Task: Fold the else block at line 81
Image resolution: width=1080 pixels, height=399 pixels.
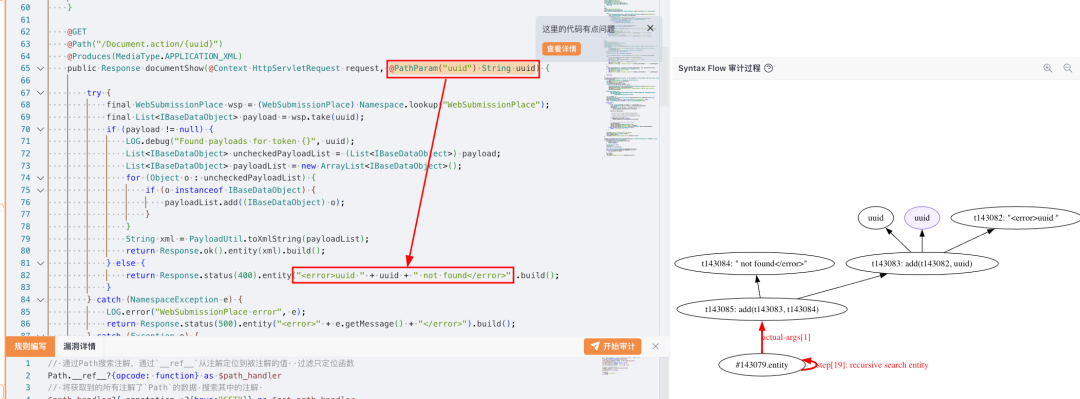Action: (40, 263)
